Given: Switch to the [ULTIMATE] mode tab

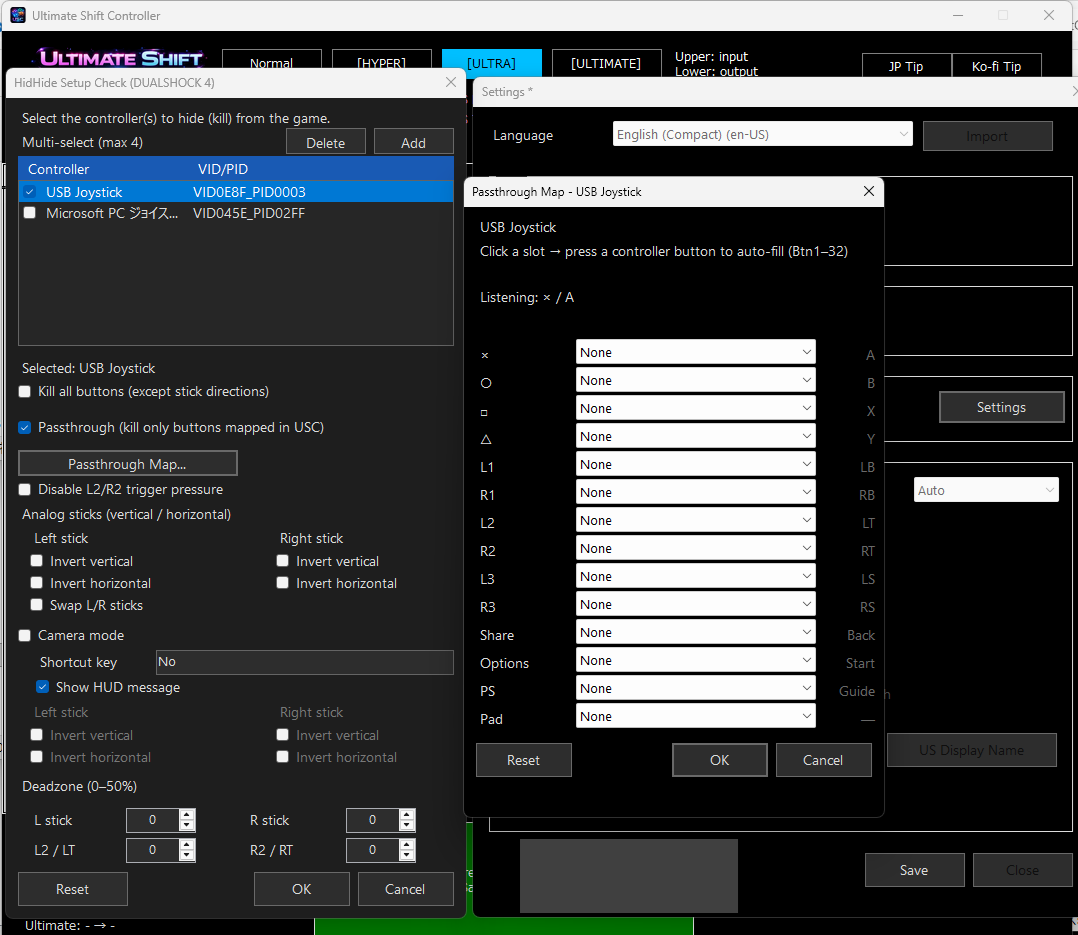Looking at the screenshot, I should coord(606,64).
